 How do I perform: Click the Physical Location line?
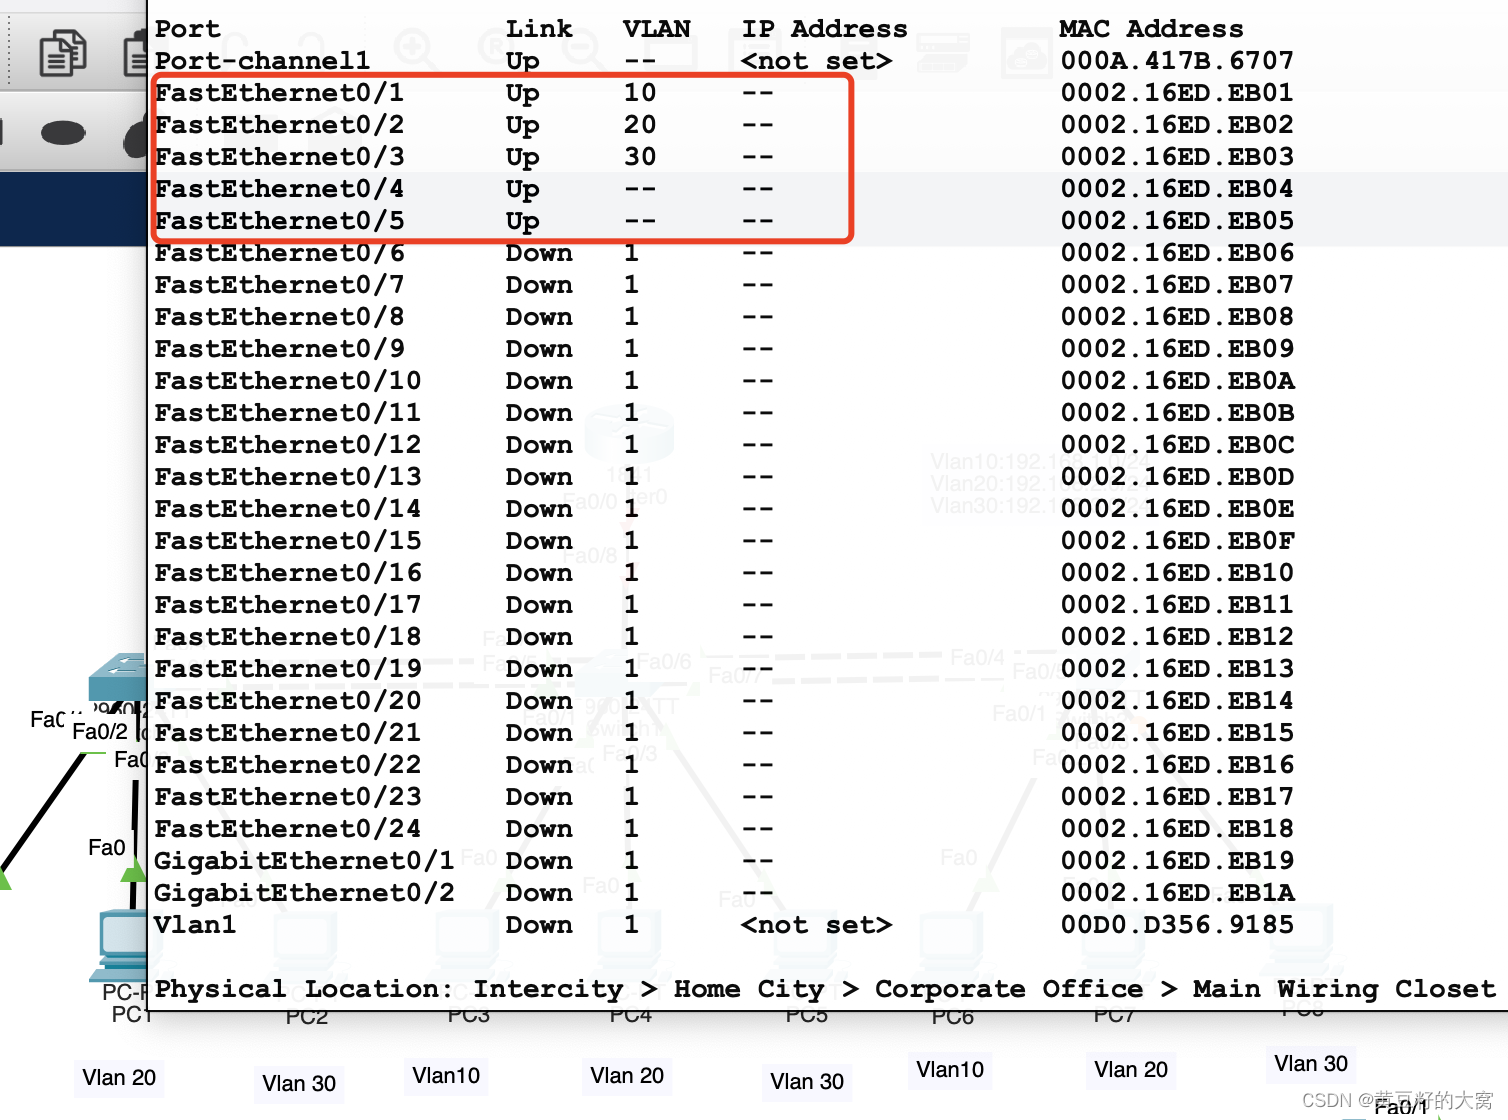pos(825,989)
